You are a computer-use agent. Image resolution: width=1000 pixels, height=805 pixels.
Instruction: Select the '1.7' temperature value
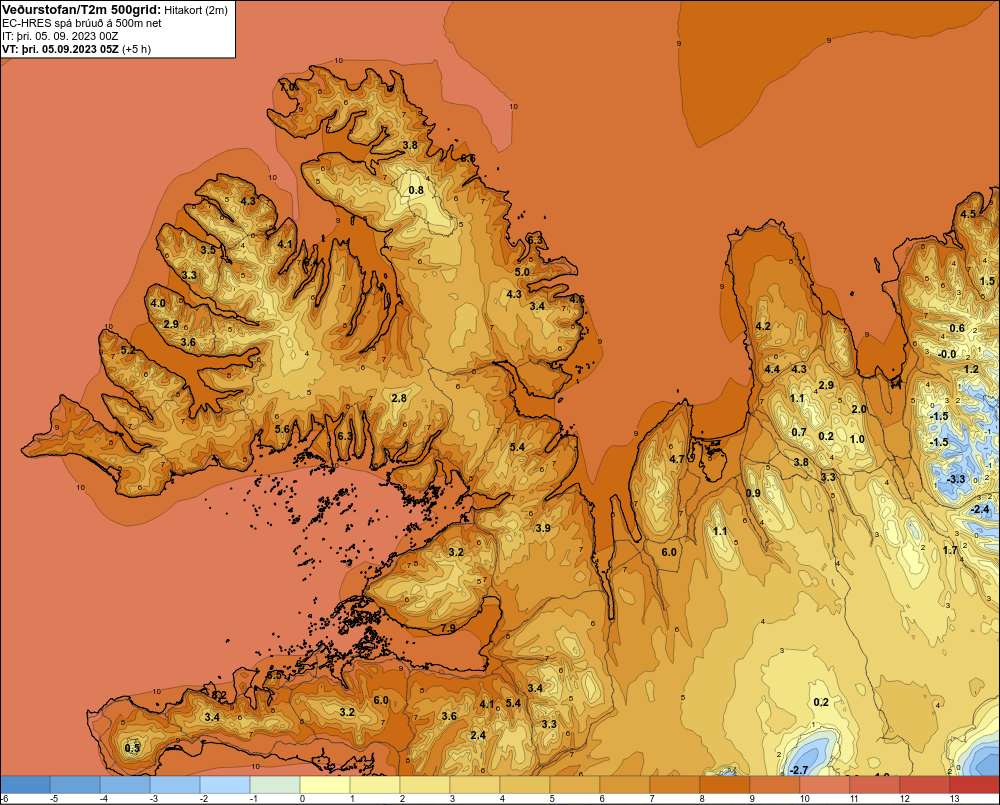[x=950, y=550]
